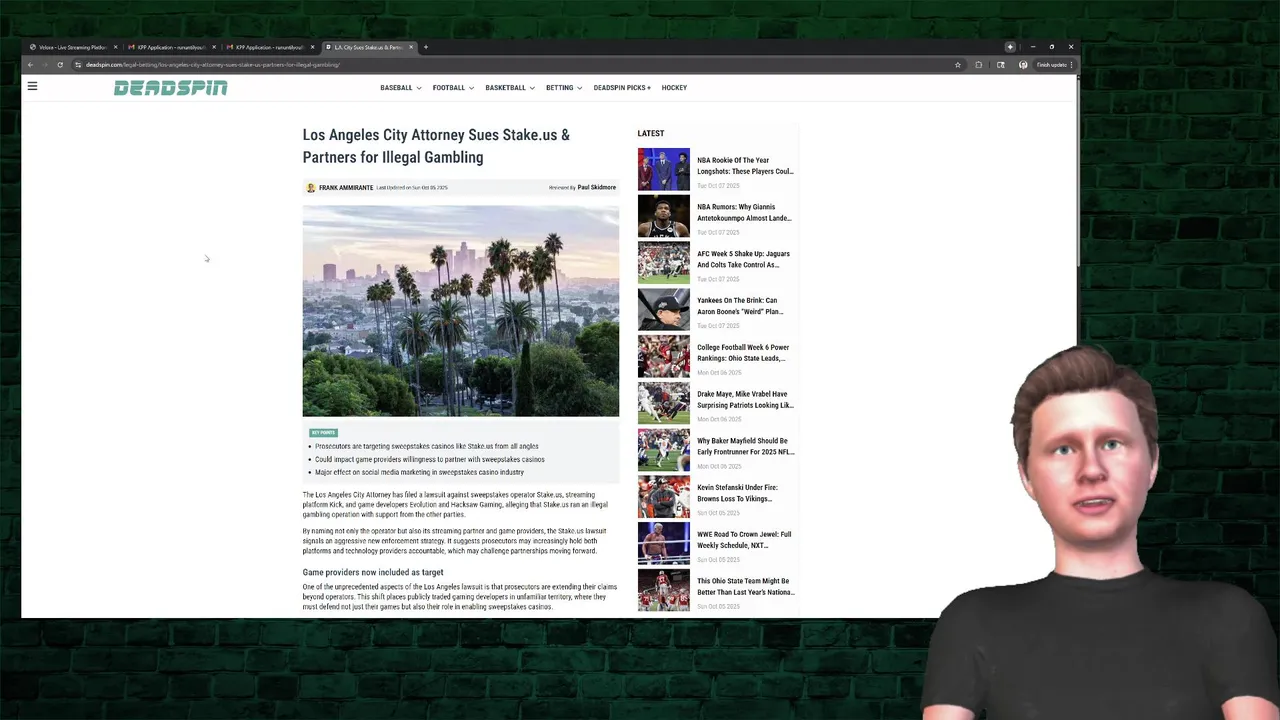This screenshot has width=1280, height=720.
Task: Reload the page with the refresh icon
Action: click(60, 65)
